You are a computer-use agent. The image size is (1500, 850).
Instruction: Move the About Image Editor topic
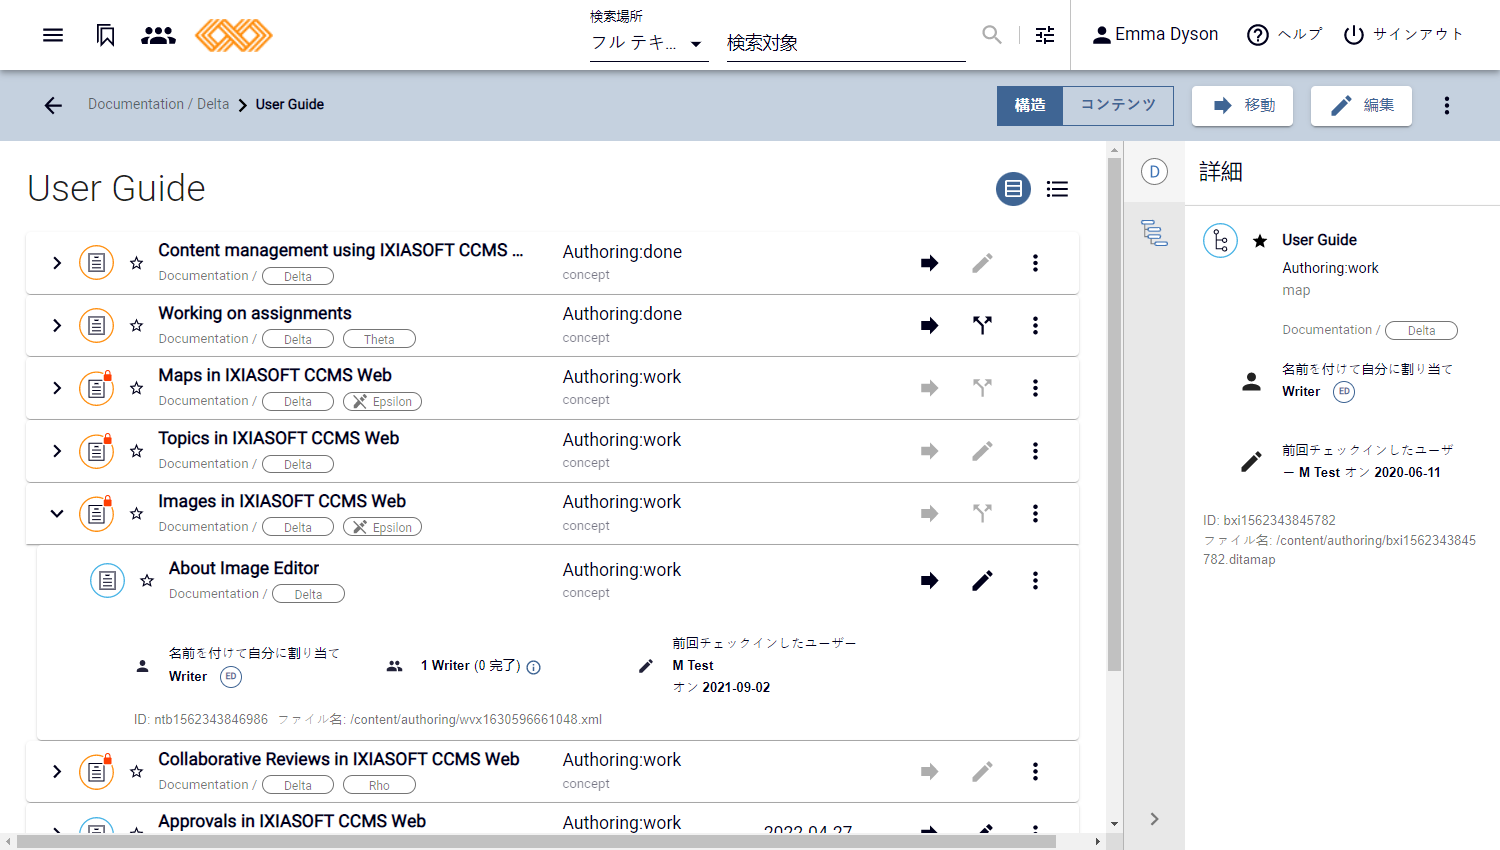click(930, 581)
